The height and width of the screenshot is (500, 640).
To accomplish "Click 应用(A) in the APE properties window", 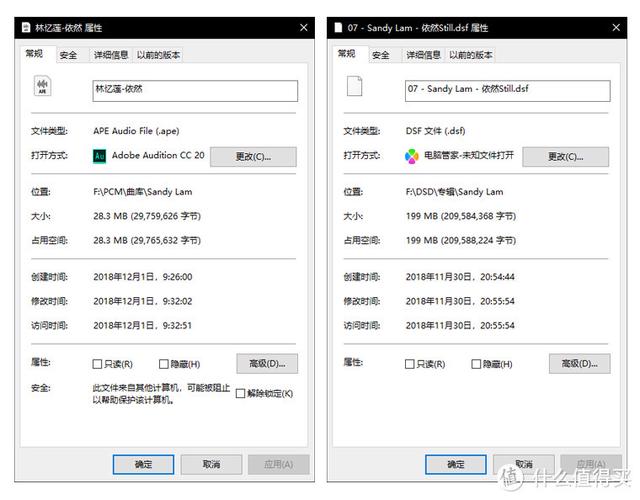I will coord(279,464).
